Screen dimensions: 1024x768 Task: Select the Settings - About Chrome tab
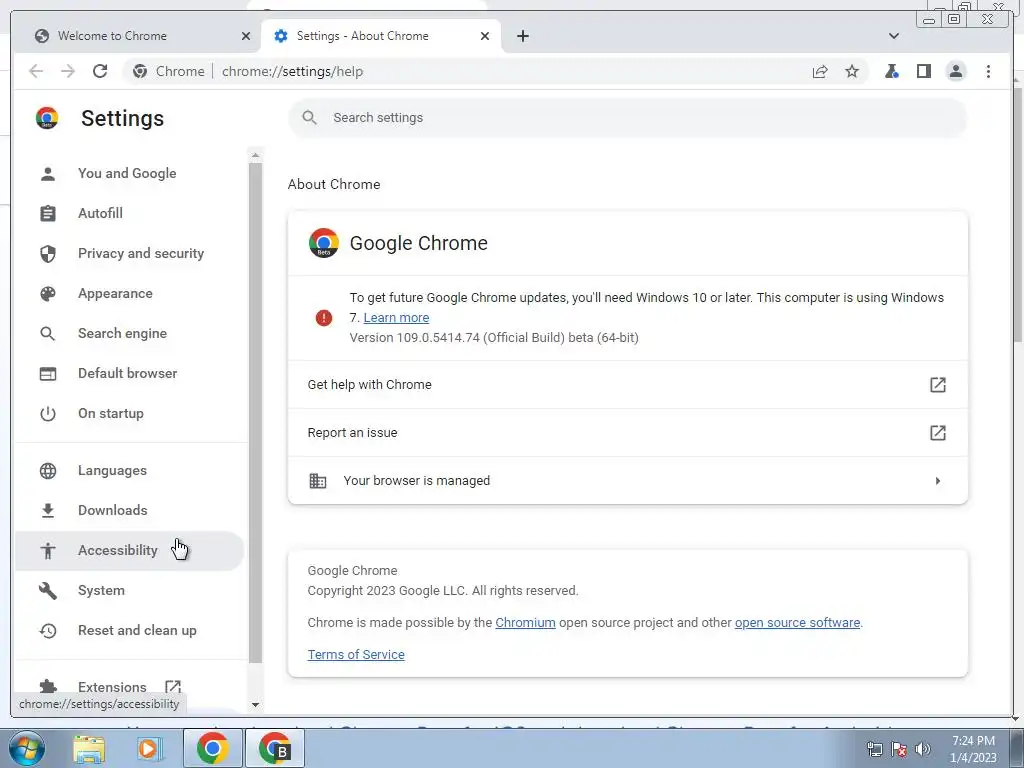pyautogui.click(x=381, y=36)
